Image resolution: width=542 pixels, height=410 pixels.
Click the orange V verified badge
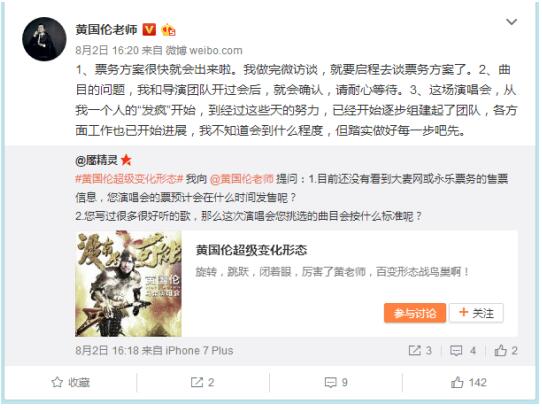[x=149, y=30]
